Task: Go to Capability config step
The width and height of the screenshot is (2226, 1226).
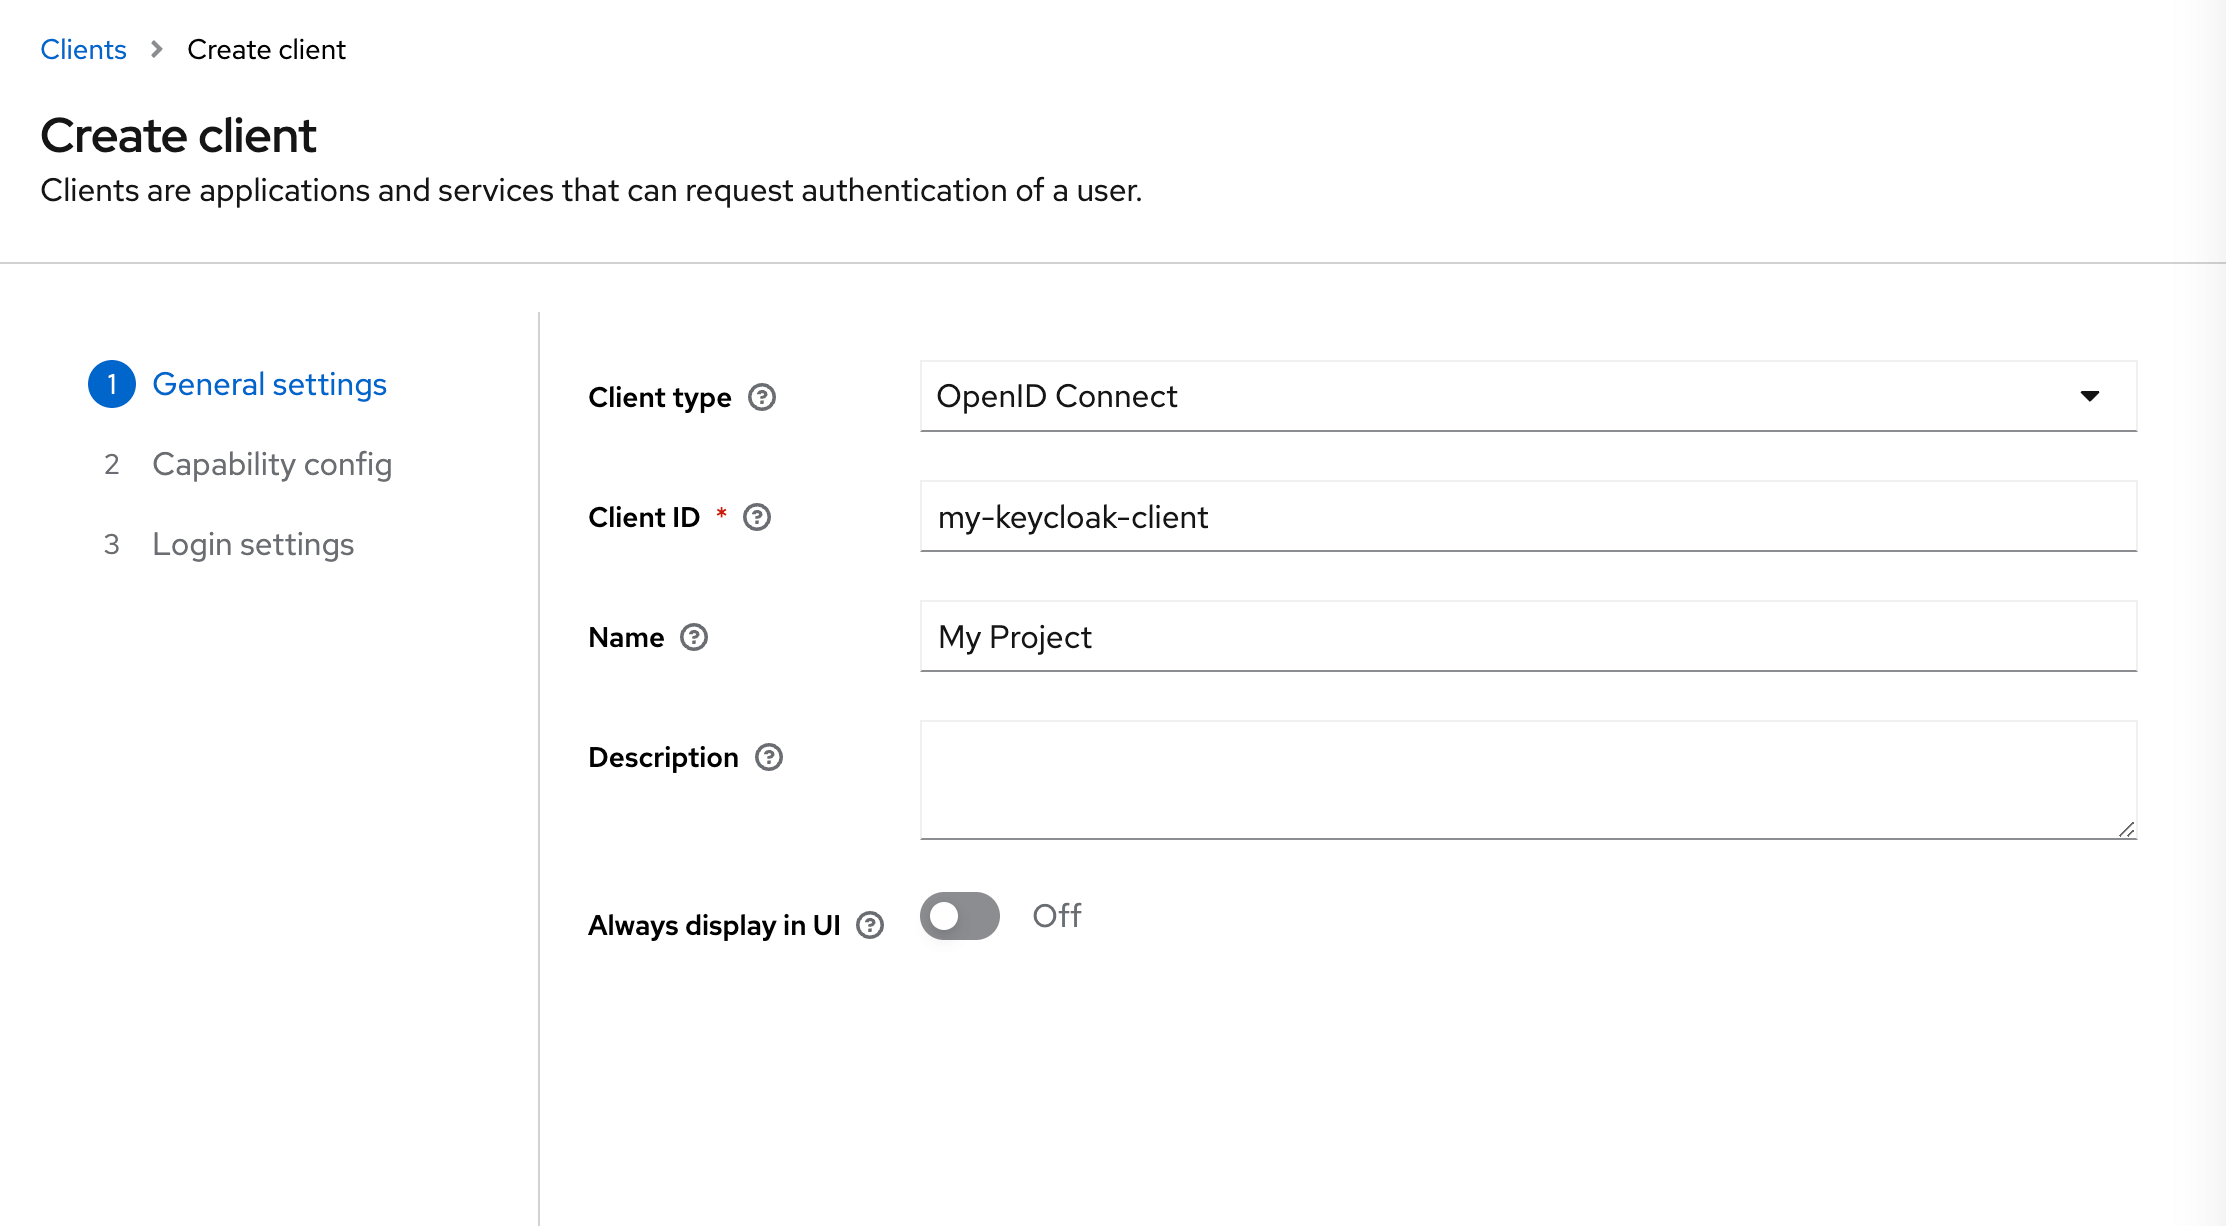Action: (x=271, y=464)
